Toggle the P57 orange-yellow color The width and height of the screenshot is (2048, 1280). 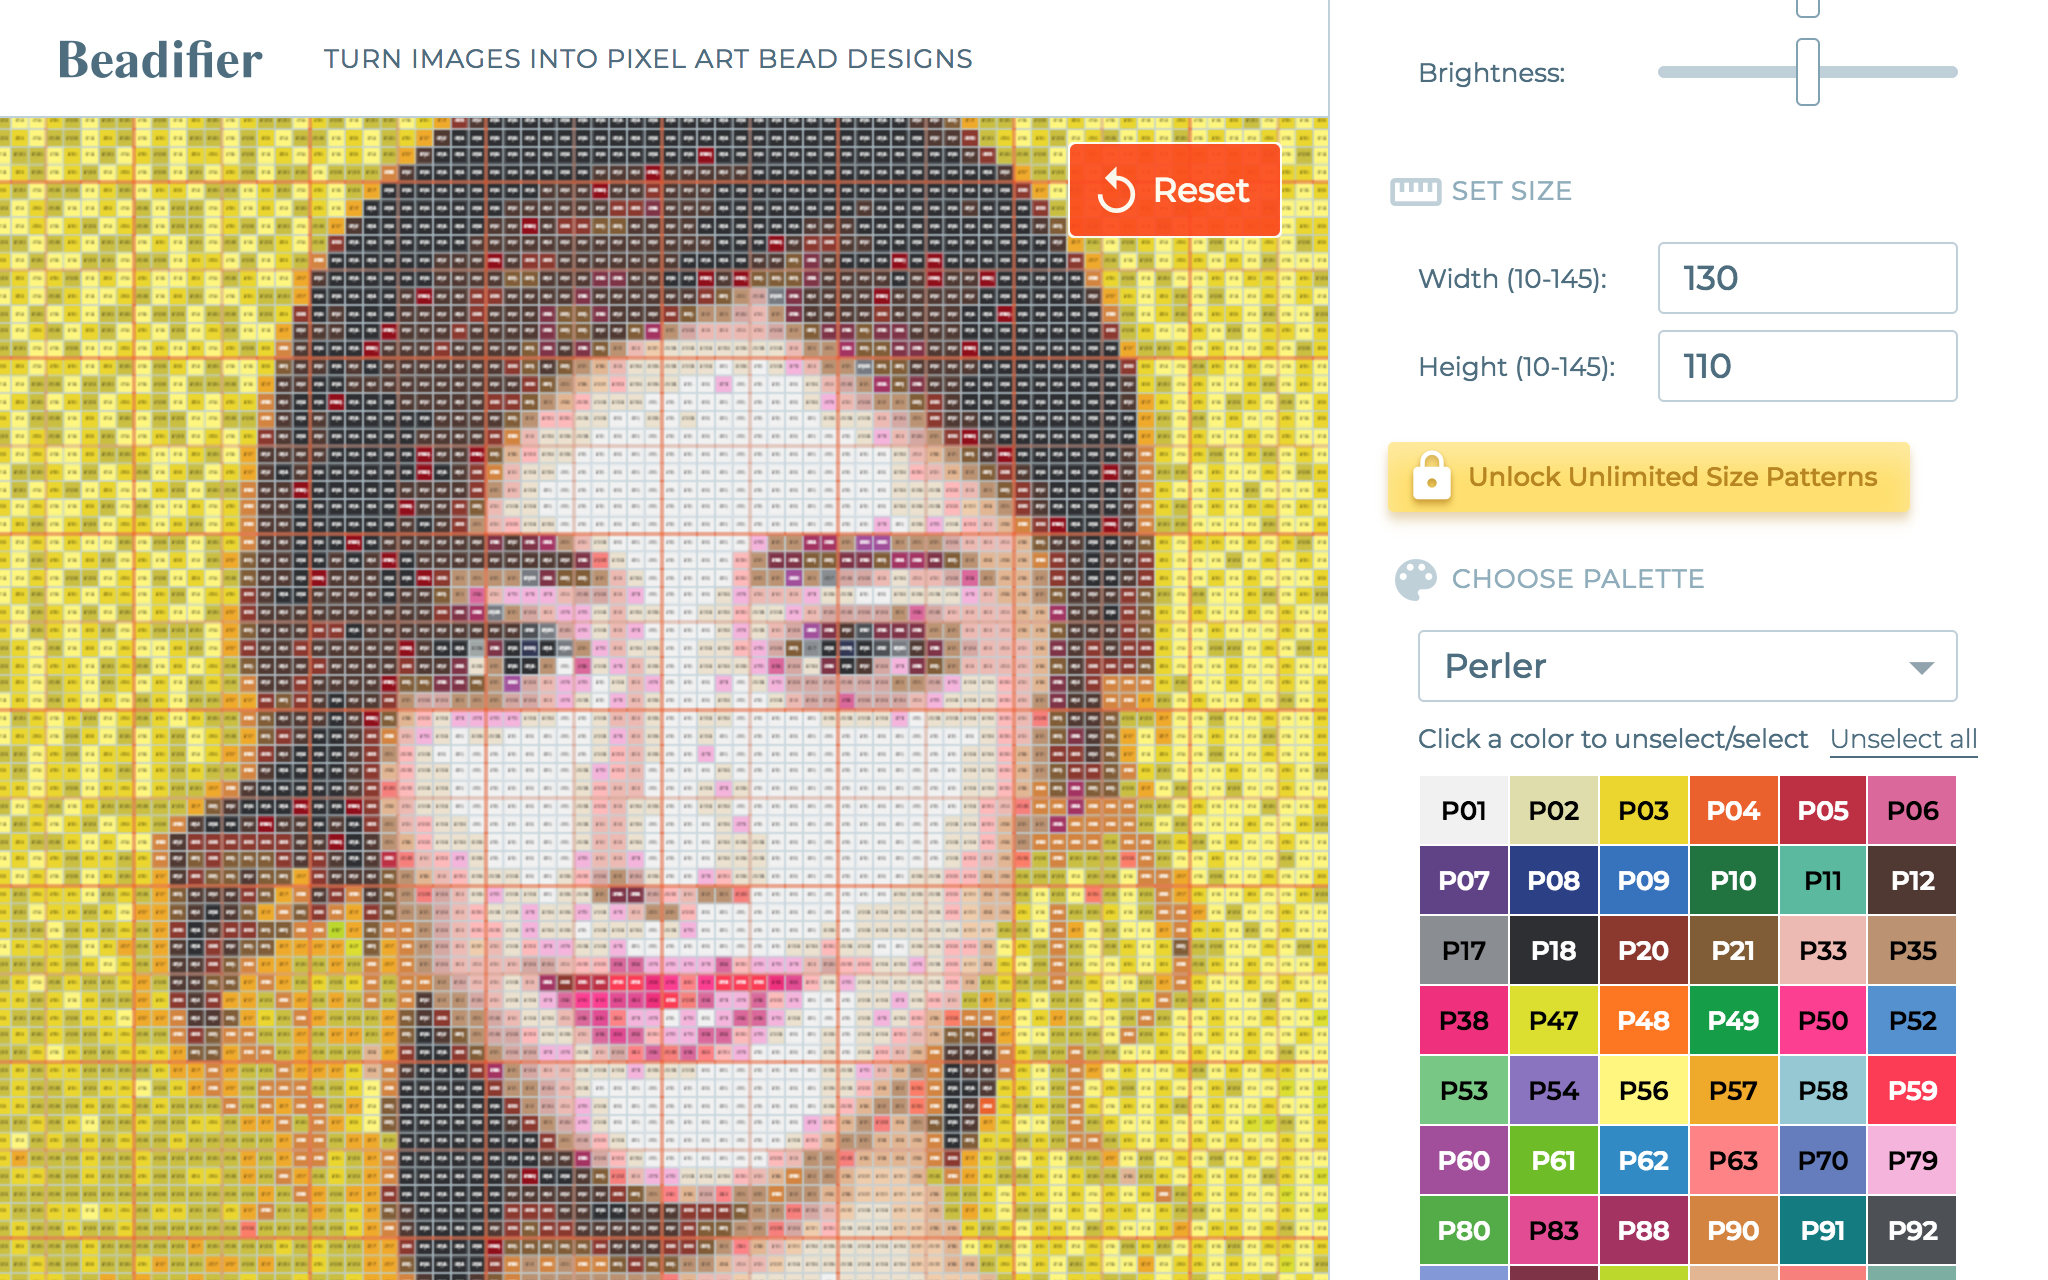1733,1091
